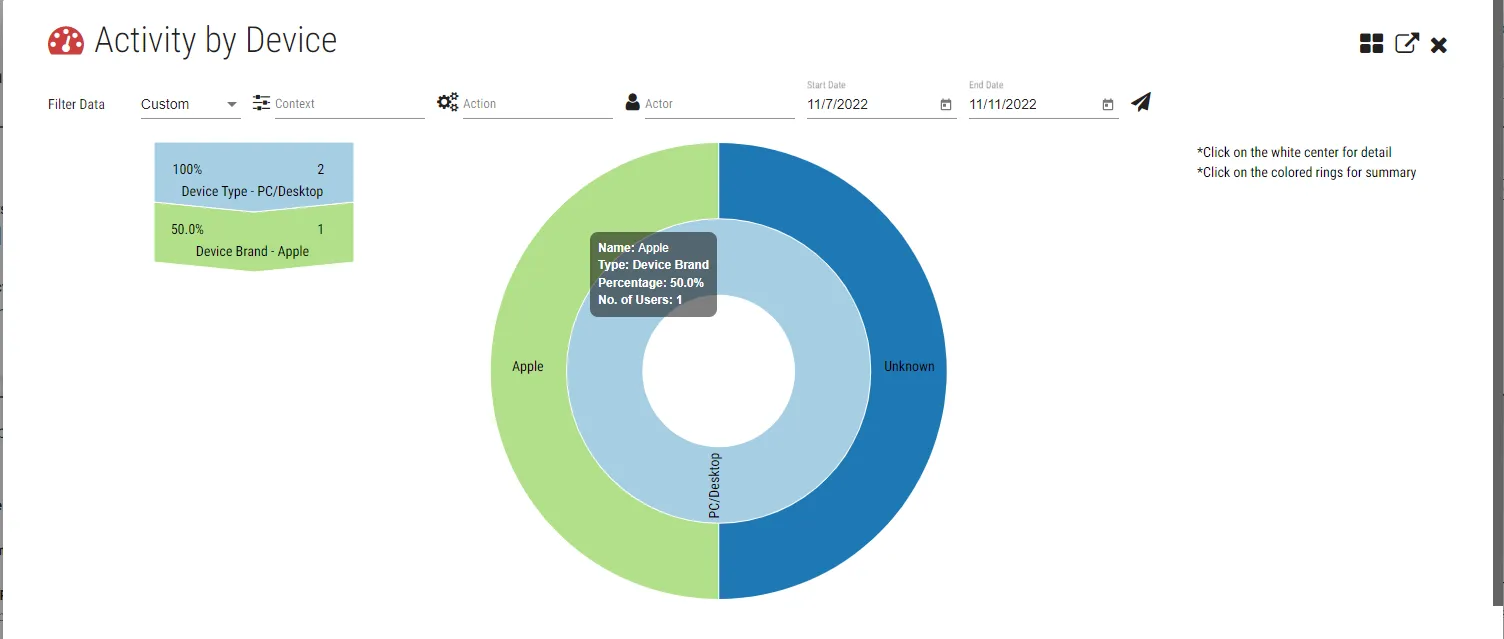Open the End Date calendar picker
The height and width of the screenshot is (639, 1504).
[1108, 104]
